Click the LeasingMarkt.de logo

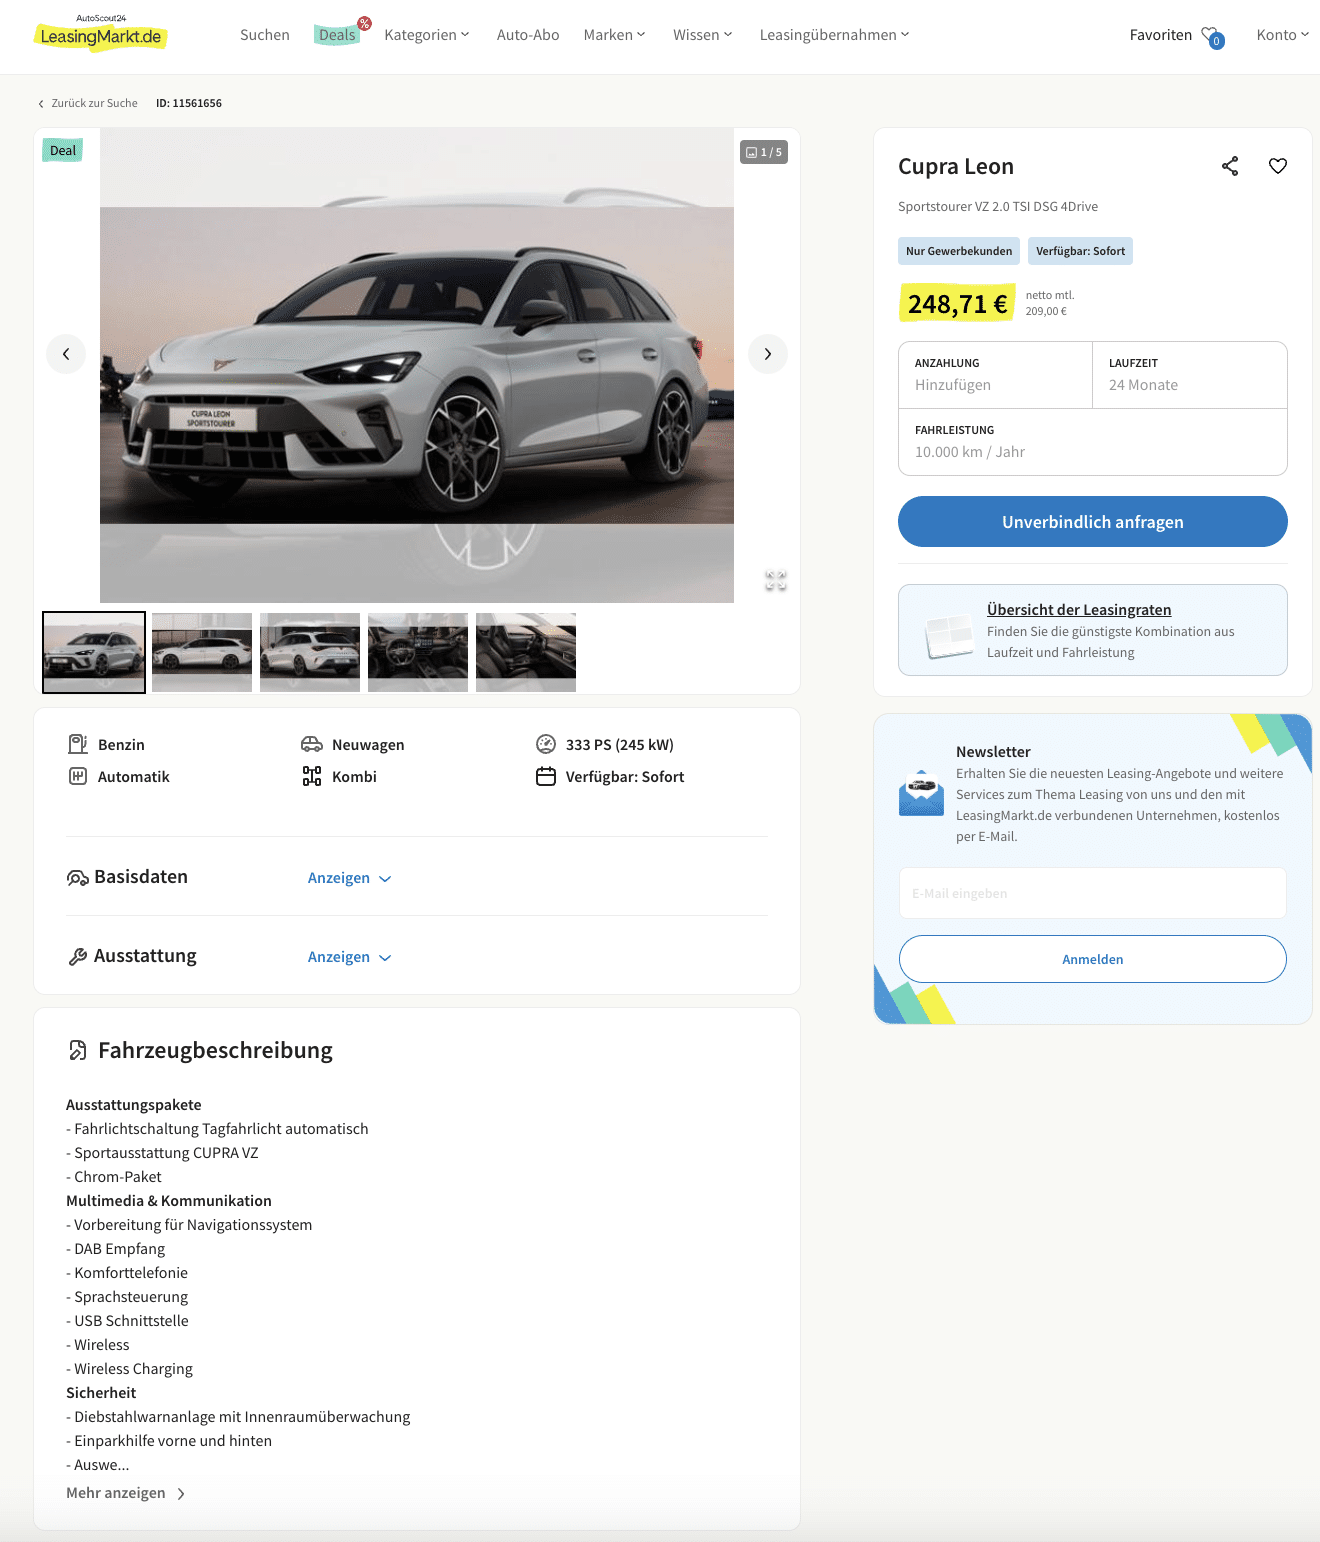[x=100, y=33]
